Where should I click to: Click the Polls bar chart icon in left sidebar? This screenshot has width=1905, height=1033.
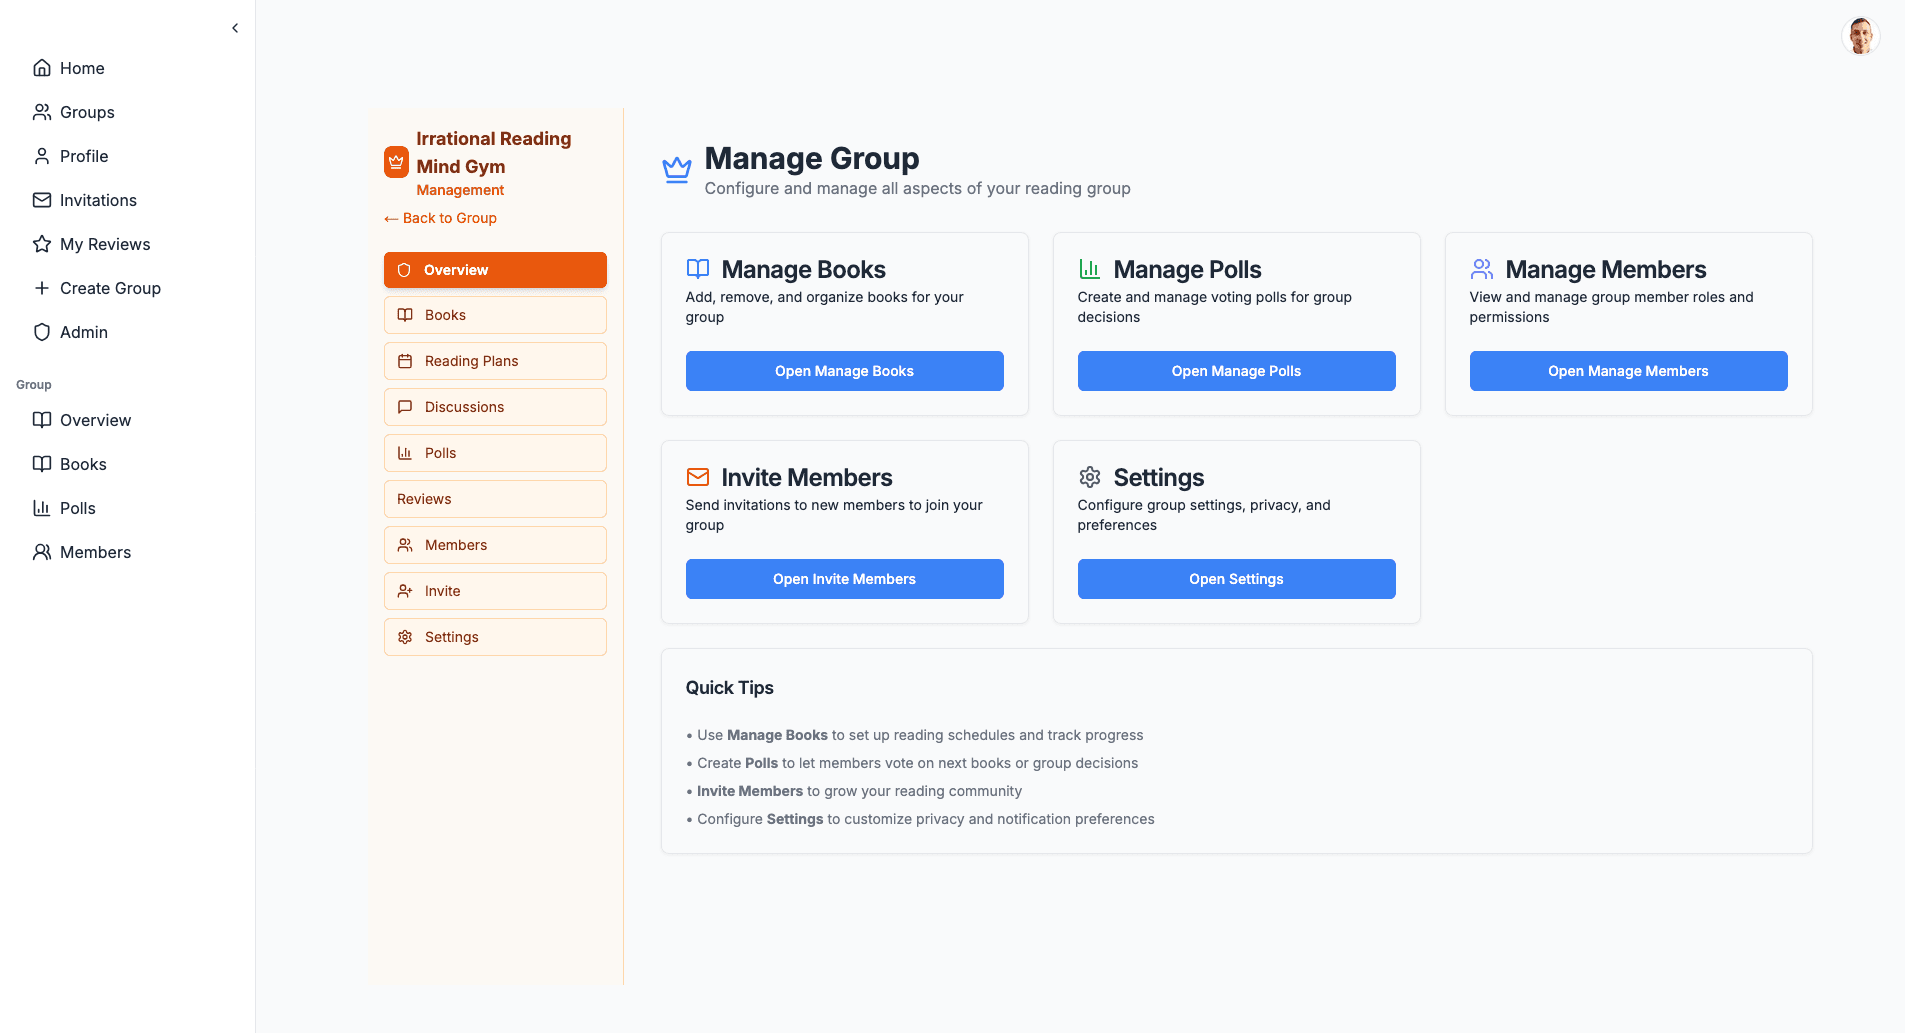42,508
